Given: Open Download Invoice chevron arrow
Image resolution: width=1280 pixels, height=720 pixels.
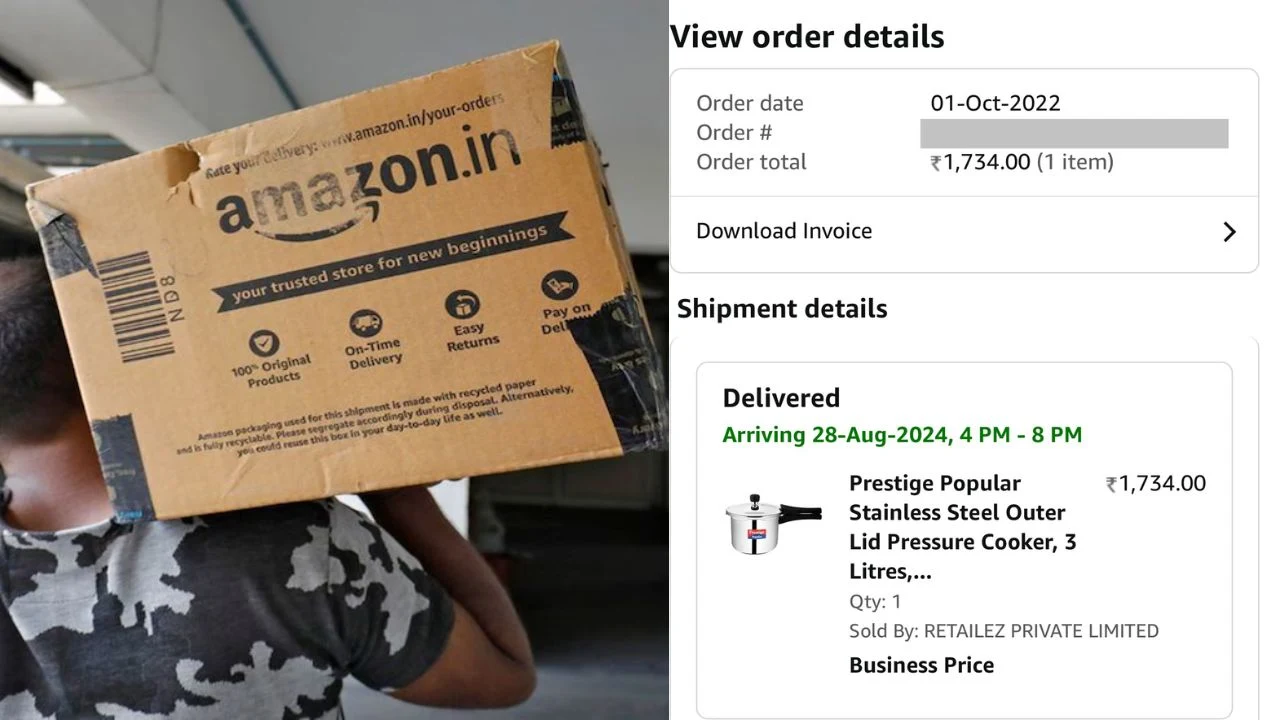Looking at the screenshot, I should click(x=1229, y=232).
